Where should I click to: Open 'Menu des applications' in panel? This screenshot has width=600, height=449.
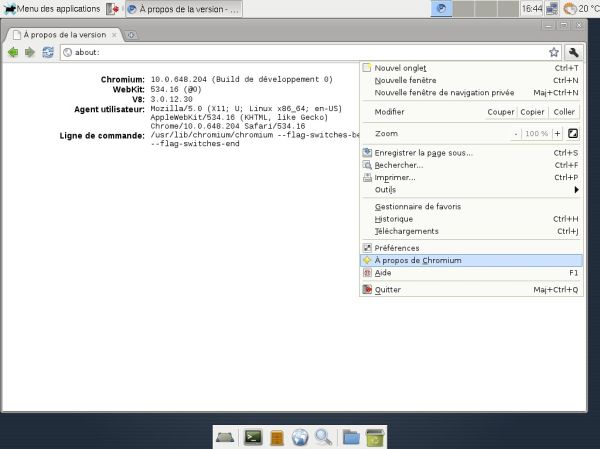52,8
